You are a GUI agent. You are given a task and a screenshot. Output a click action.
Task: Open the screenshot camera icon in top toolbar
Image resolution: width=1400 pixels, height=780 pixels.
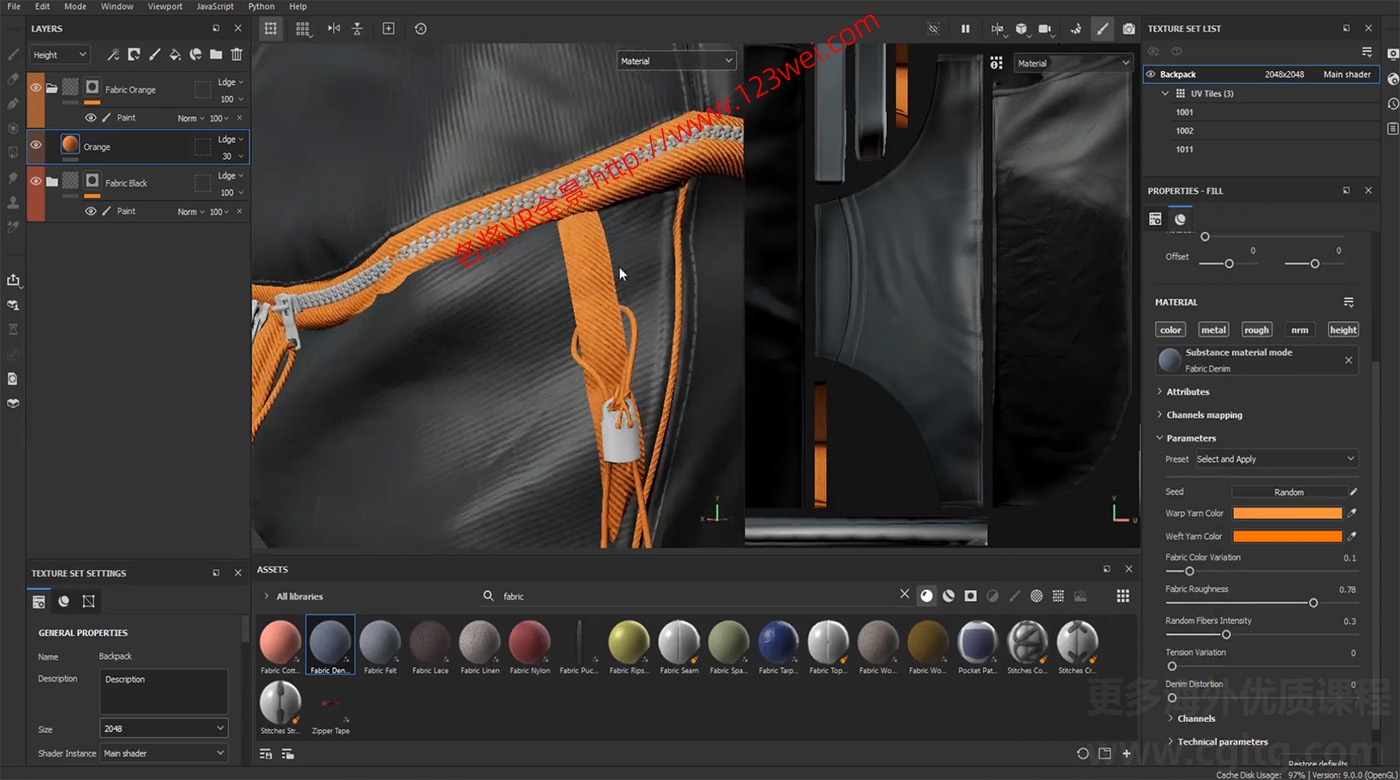coord(1129,29)
